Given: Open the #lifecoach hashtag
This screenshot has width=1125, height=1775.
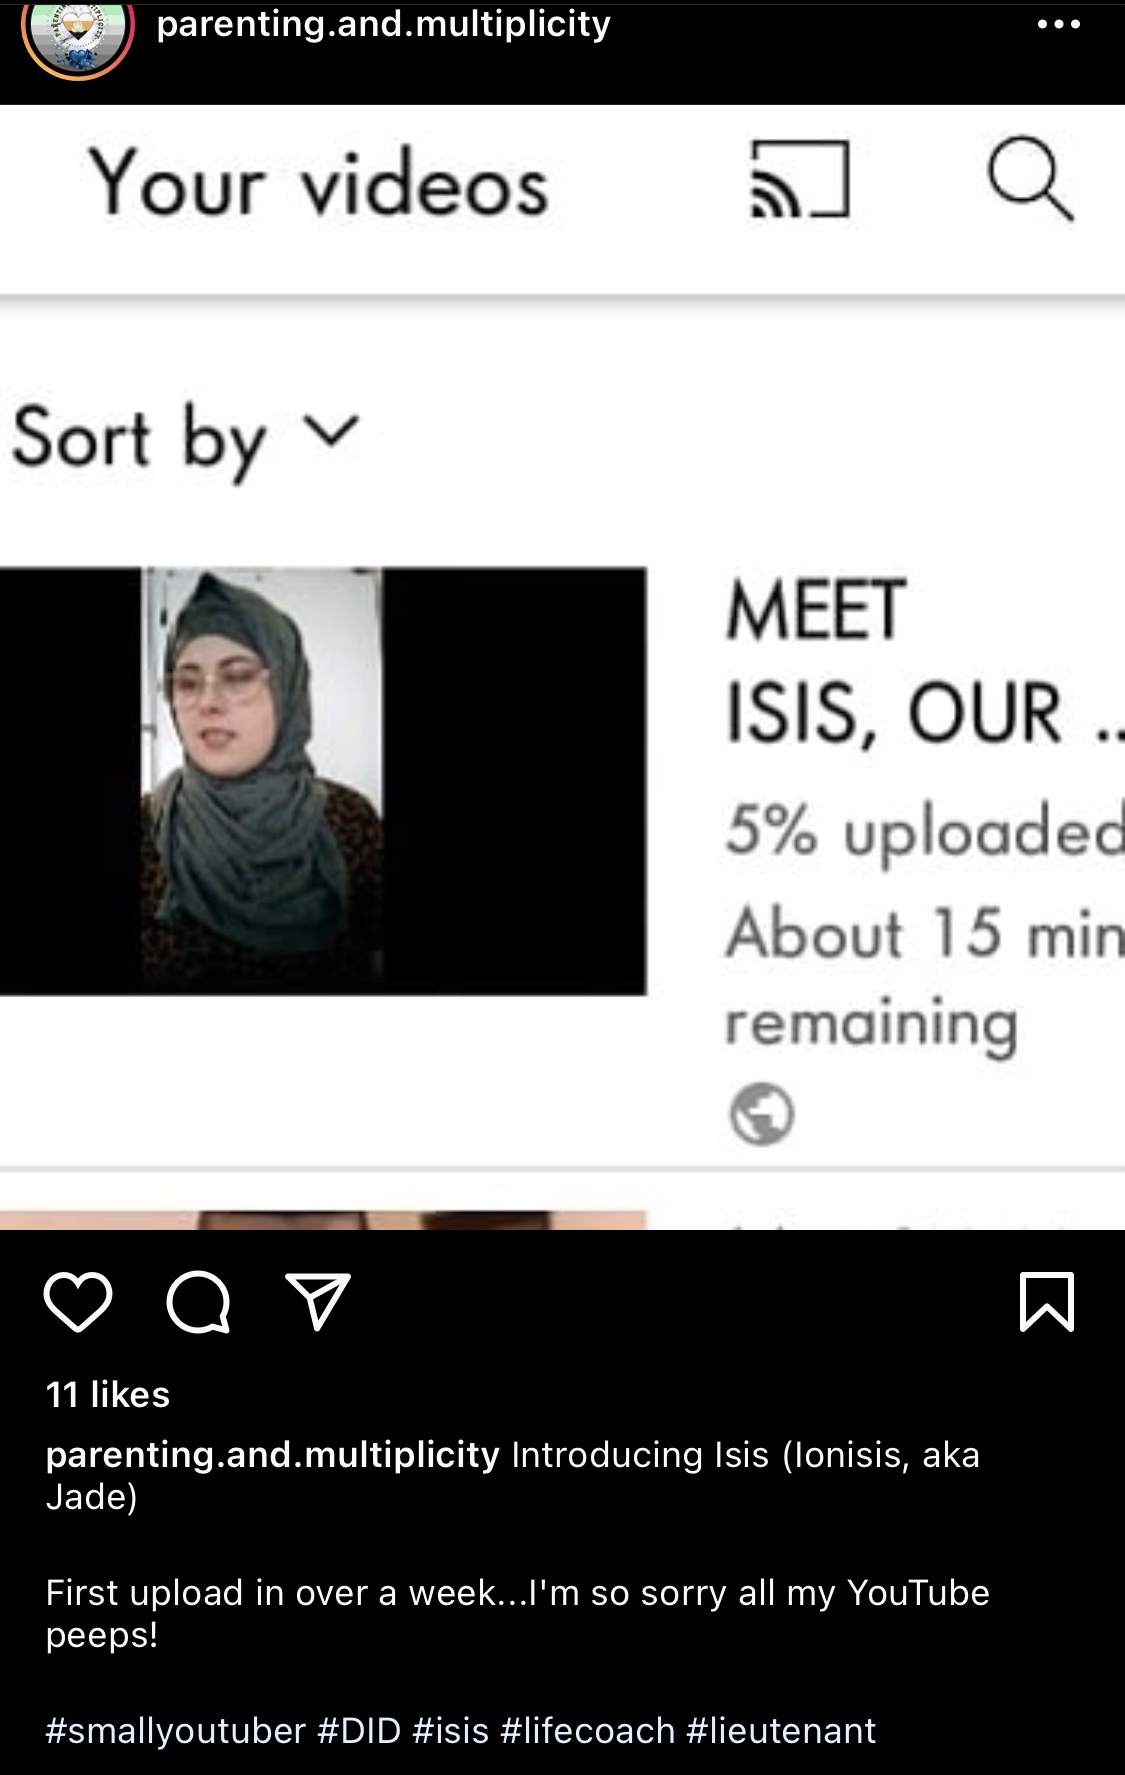Looking at the screenshot, I should [587, 1730].
